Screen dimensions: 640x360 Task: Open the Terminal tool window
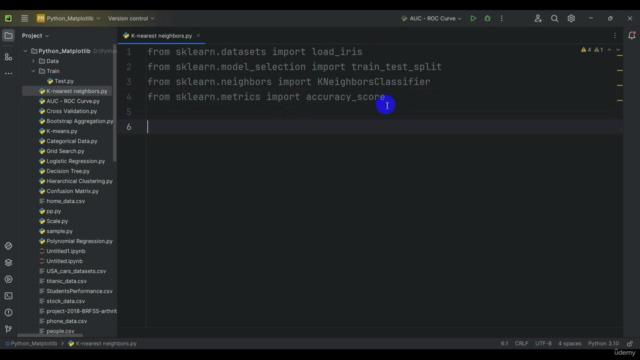point(8,296)
